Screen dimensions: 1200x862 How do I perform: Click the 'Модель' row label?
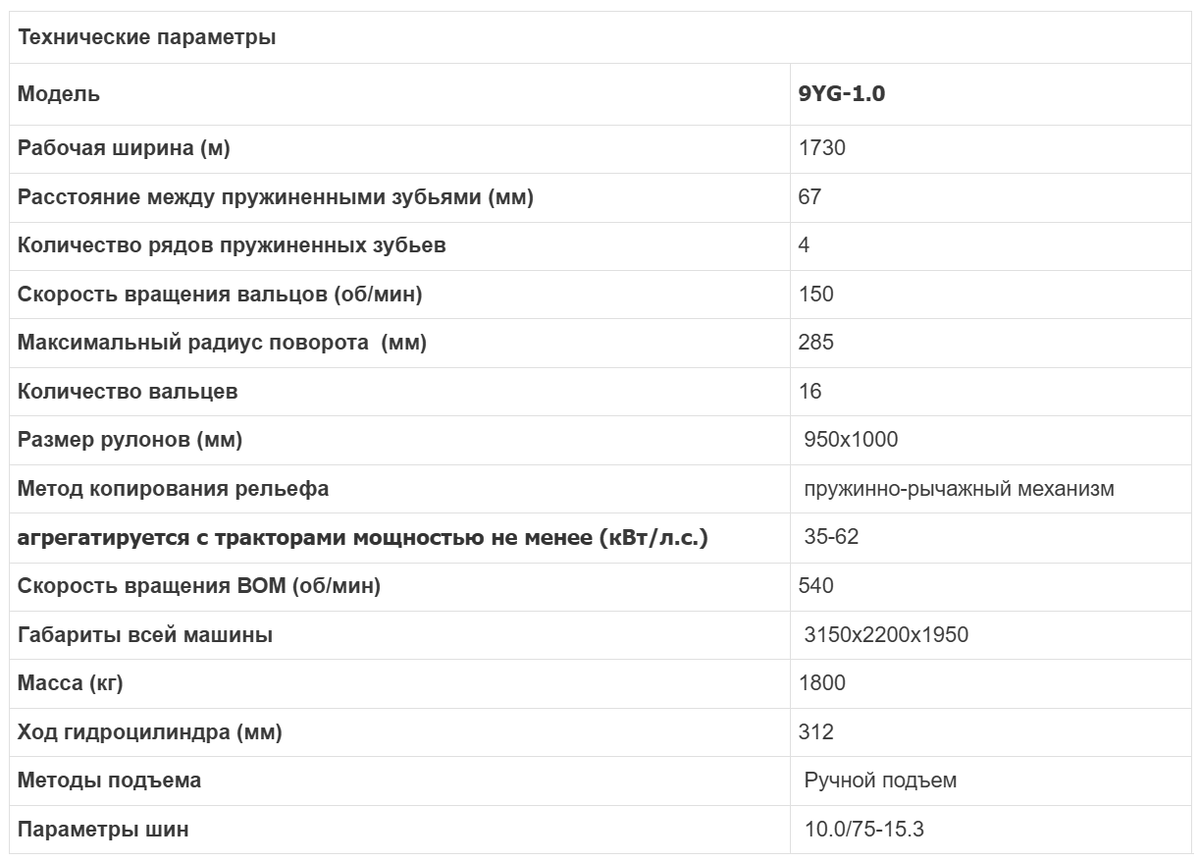click(x=59, y=95)
